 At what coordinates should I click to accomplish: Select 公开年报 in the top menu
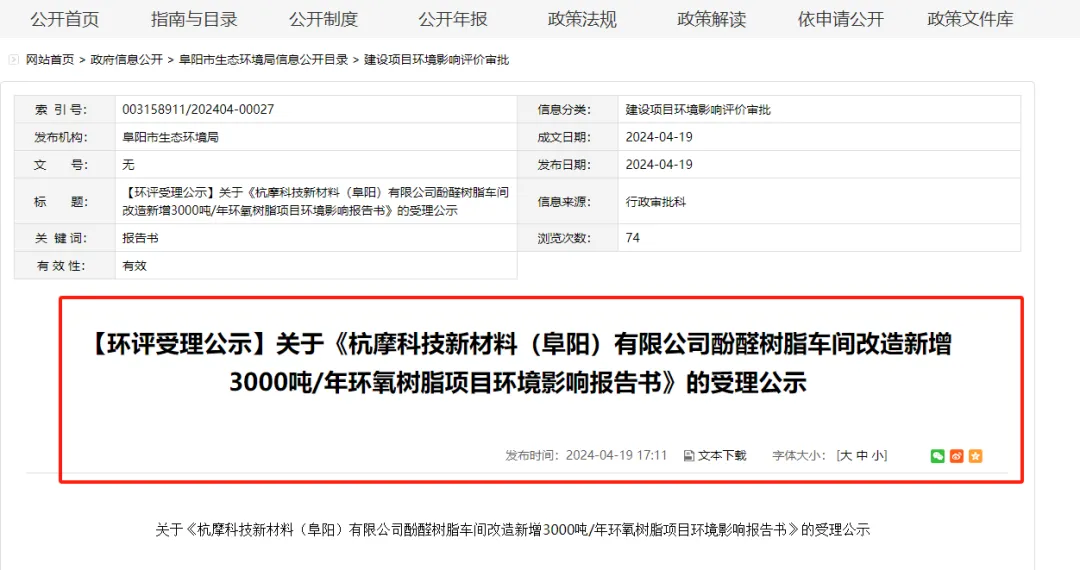coord(453,19)
